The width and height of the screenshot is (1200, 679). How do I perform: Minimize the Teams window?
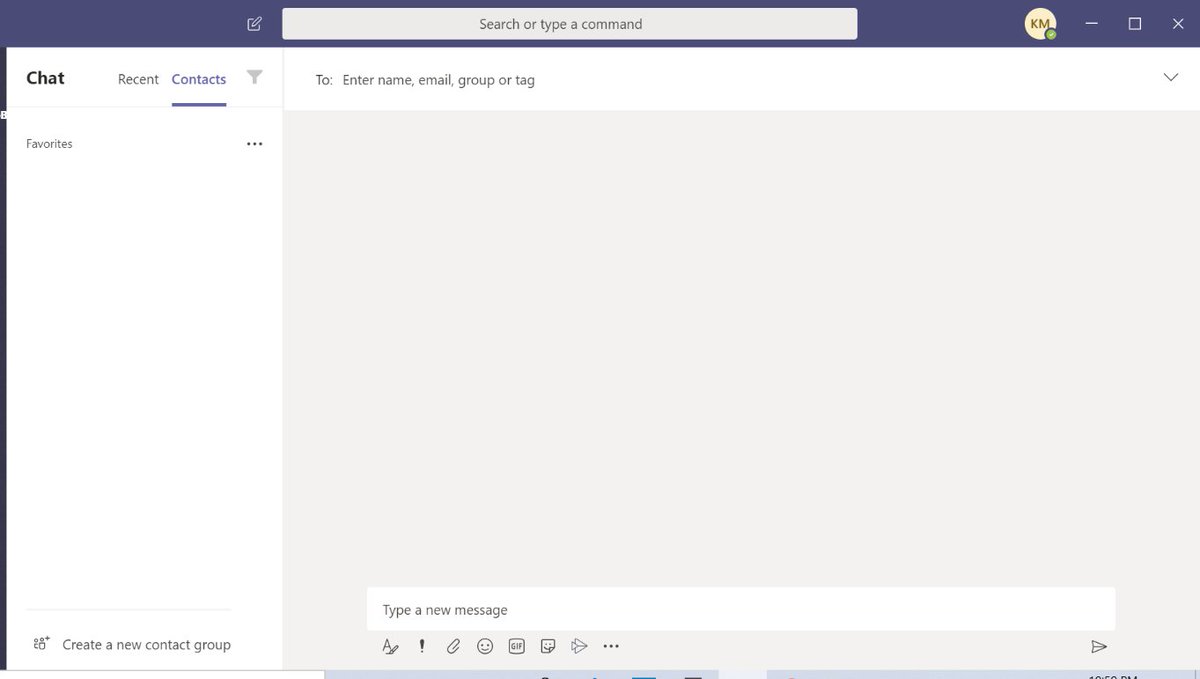[1093, 24]
